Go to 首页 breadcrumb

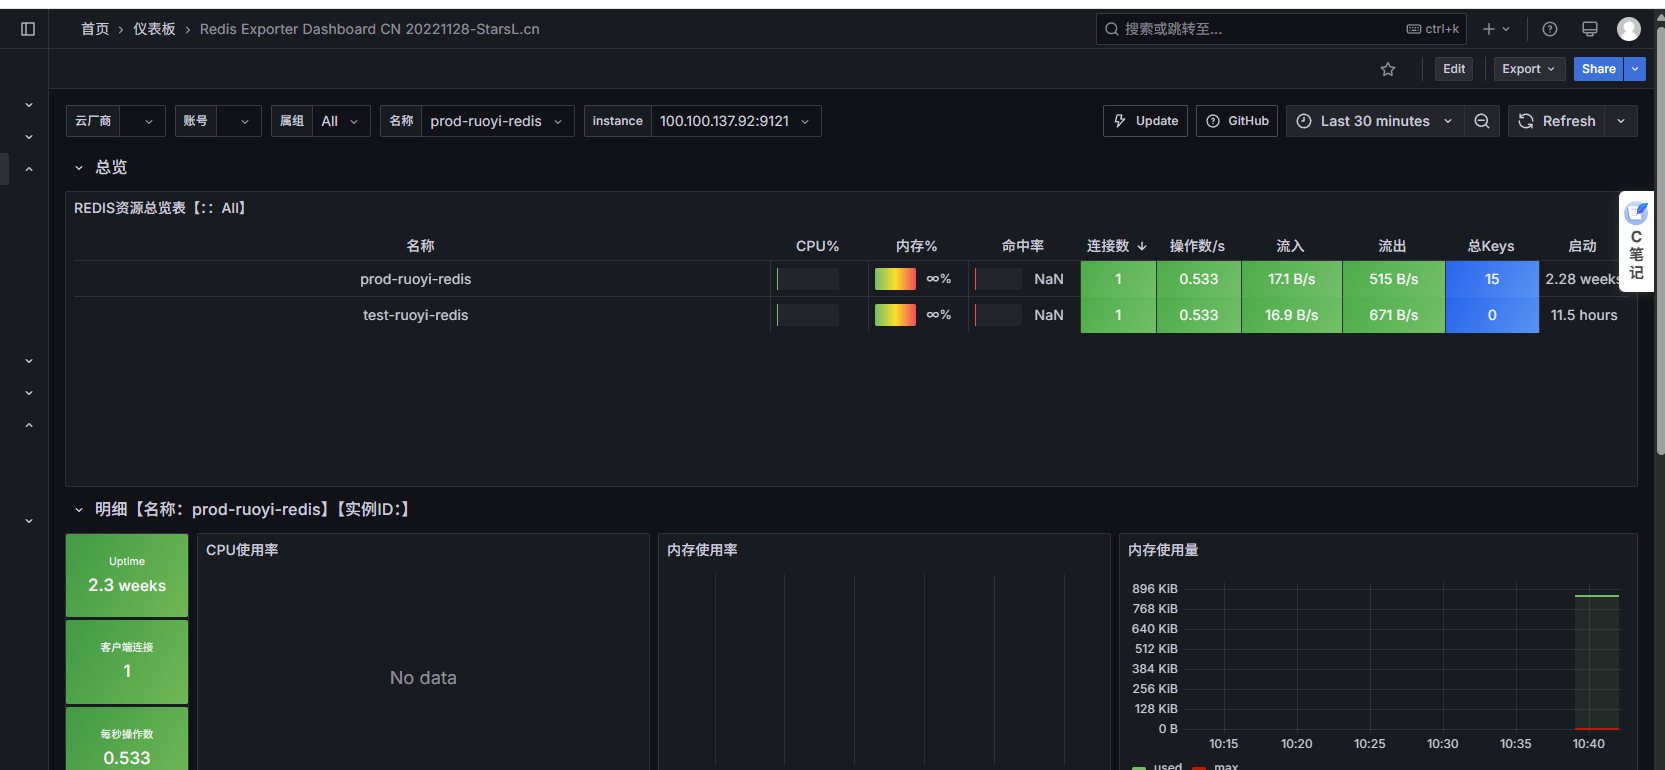coord(95,29)
